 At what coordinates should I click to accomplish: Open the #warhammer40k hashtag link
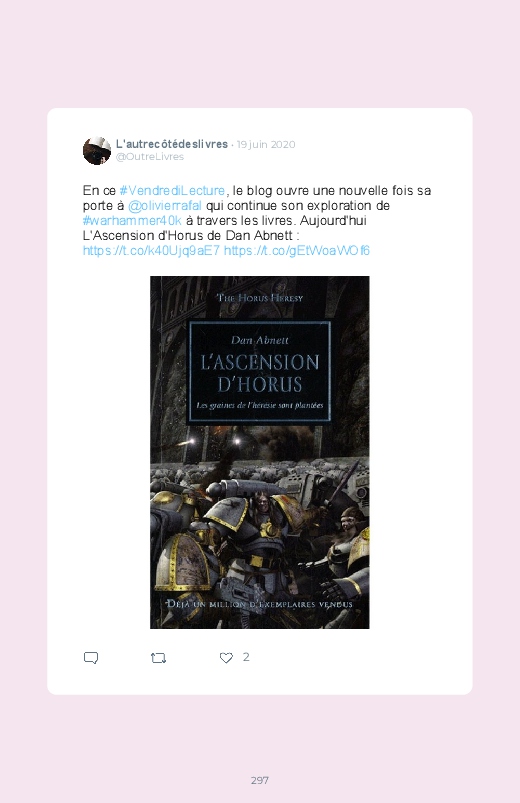[132, 221]
